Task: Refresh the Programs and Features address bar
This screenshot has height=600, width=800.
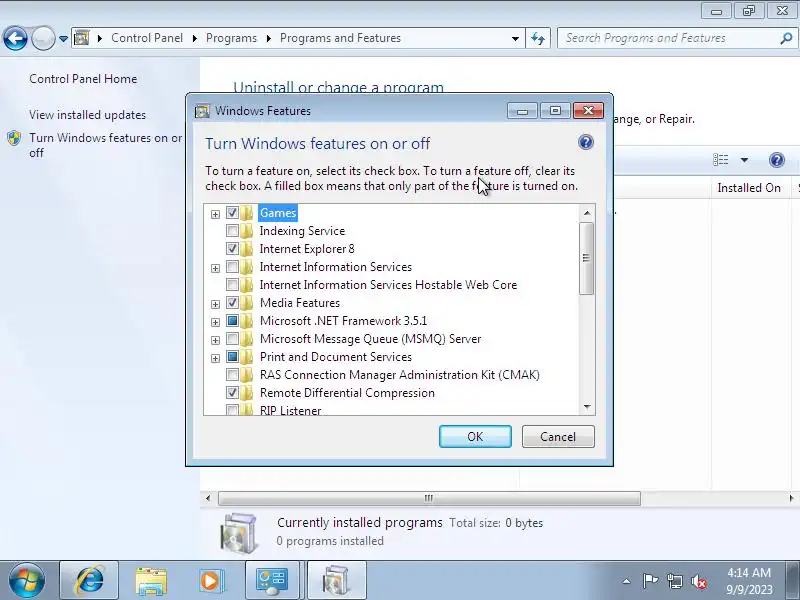Action: pyautogui.click(x=538, y=38)
